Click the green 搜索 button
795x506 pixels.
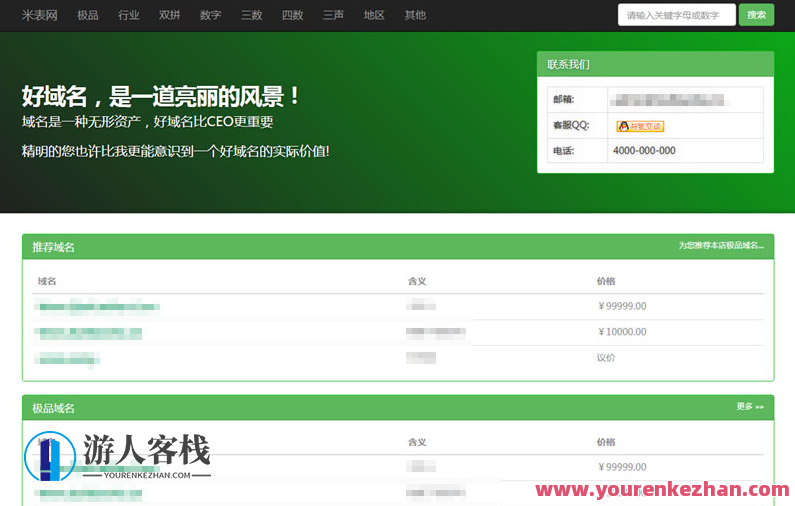(x=756, y=15)
